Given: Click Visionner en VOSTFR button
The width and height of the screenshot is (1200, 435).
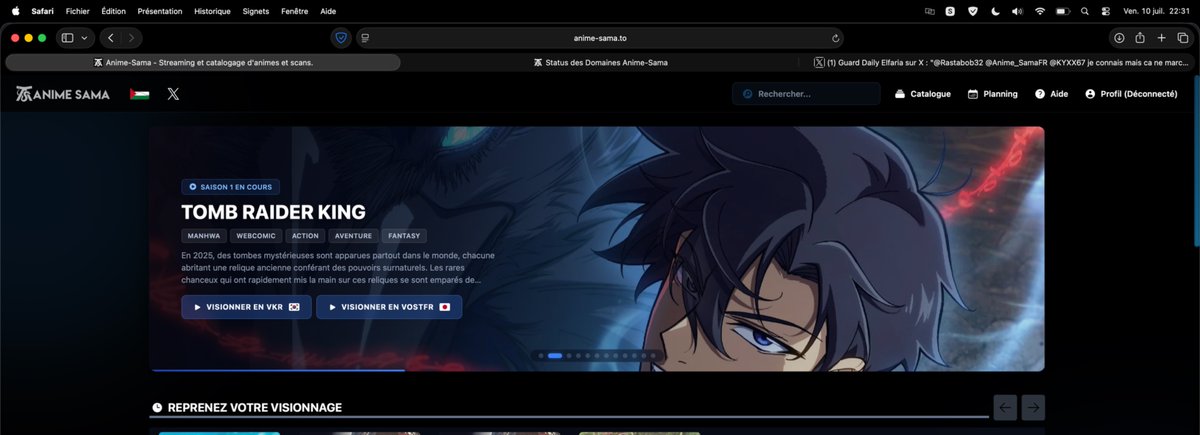Looking at the screenshot, I should [x=389, y=307].
